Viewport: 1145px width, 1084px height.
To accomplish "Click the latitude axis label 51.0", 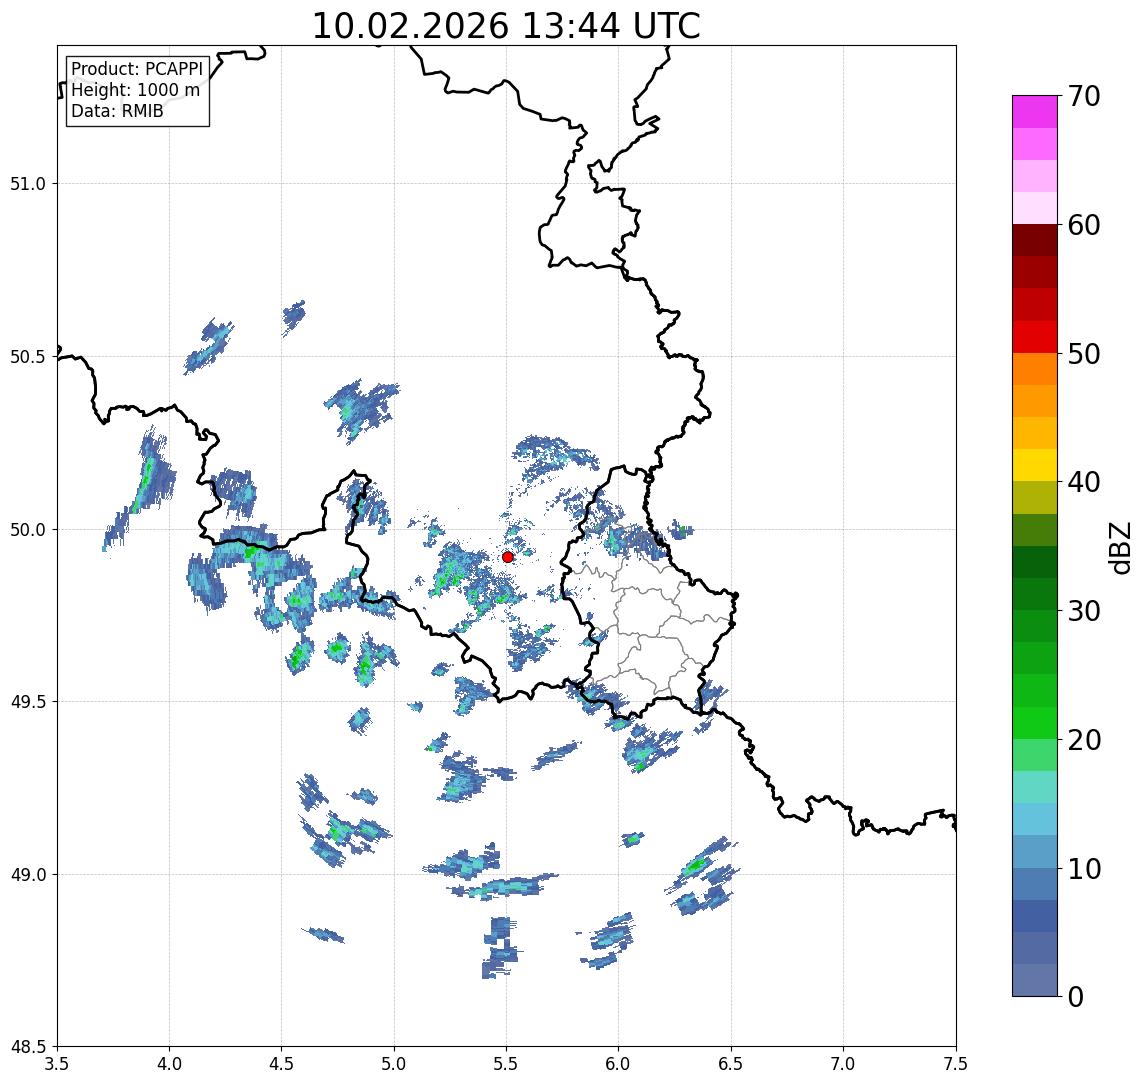I will pyautogui.click(x=27, y=184).
